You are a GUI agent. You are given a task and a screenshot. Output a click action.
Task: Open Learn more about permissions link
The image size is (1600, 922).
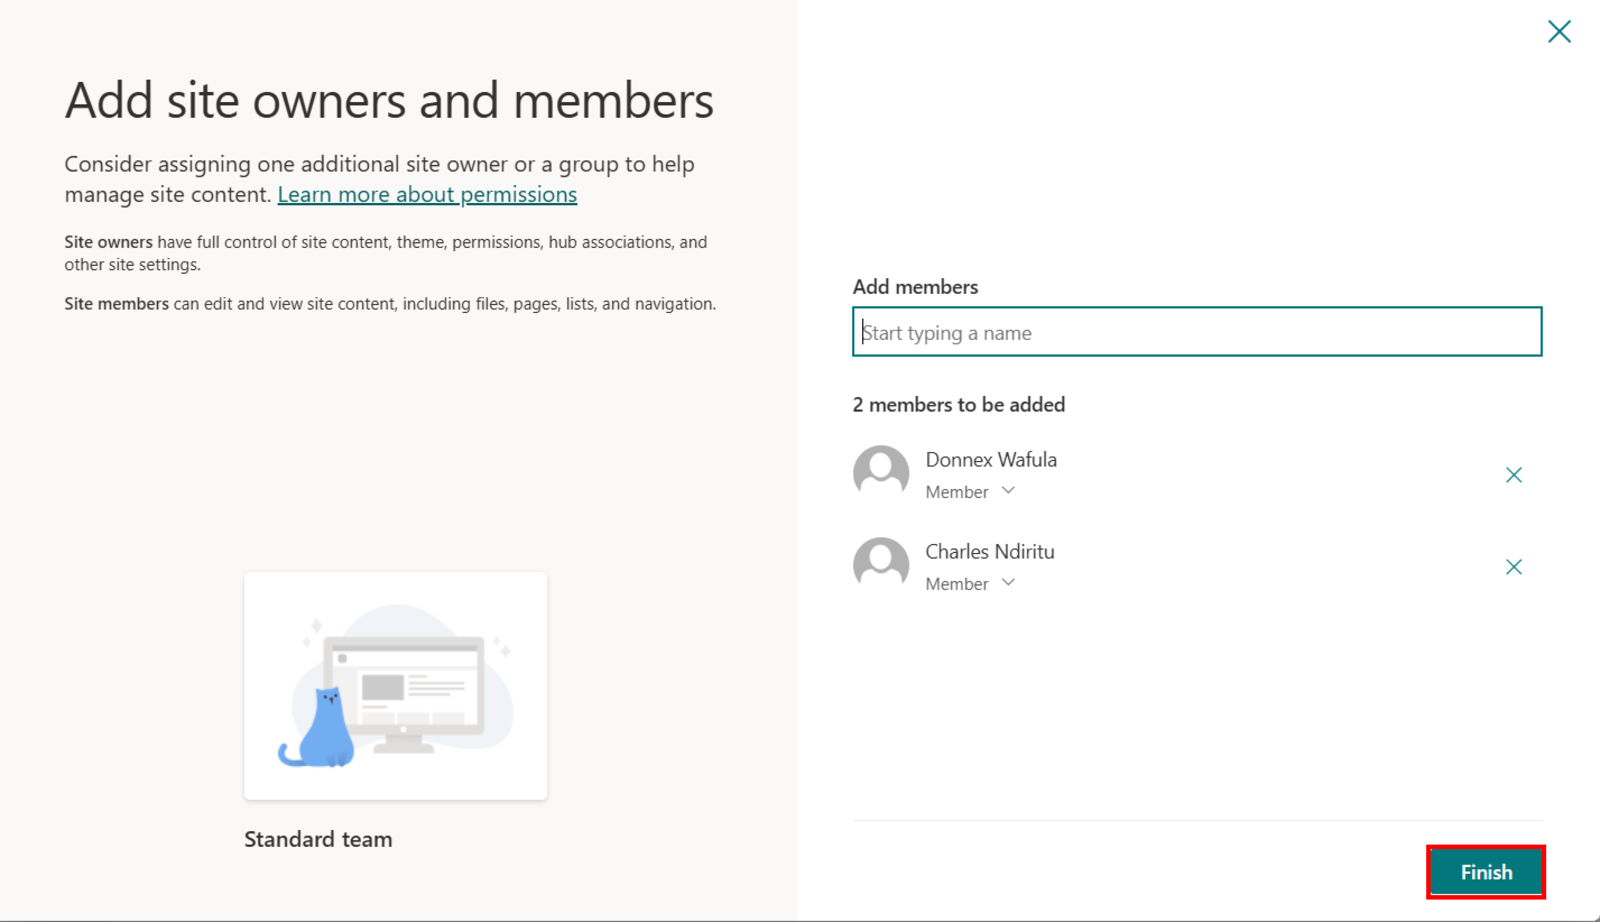427,194
